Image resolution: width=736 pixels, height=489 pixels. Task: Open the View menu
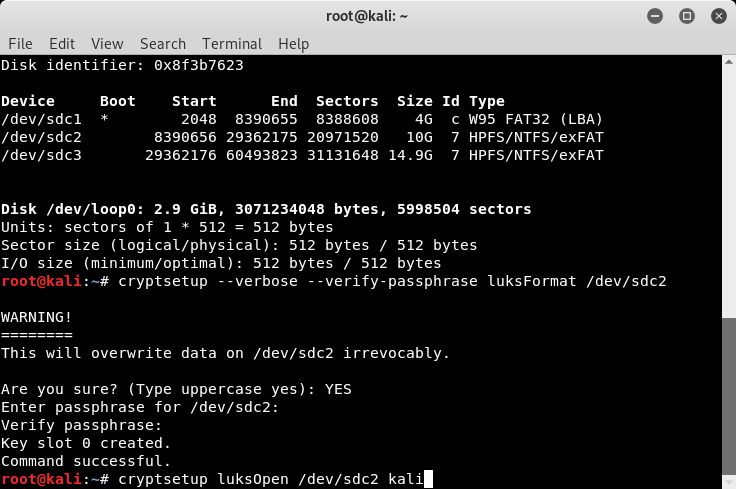click(107, 44)
